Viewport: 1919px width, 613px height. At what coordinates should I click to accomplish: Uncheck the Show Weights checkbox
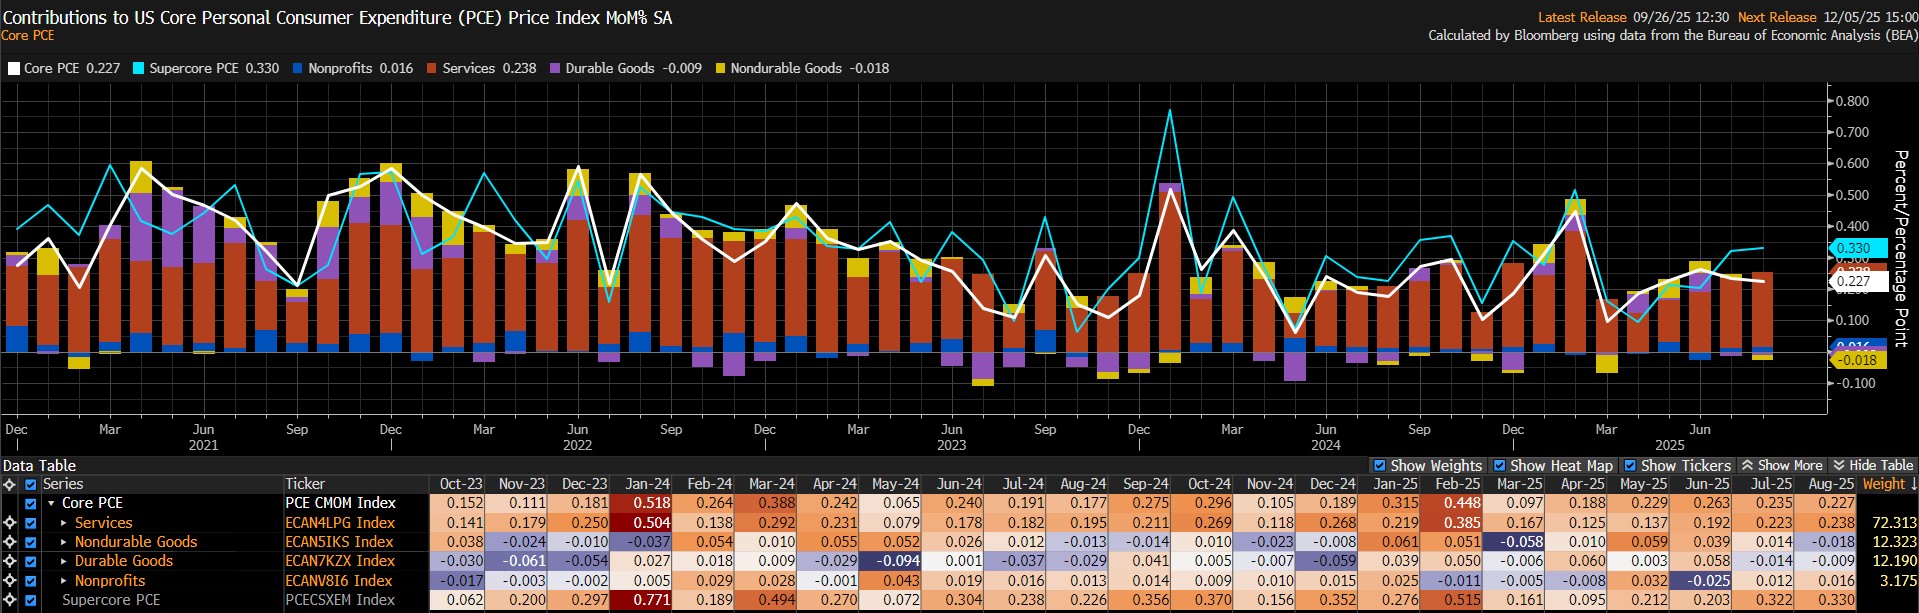coord(1380,466)
